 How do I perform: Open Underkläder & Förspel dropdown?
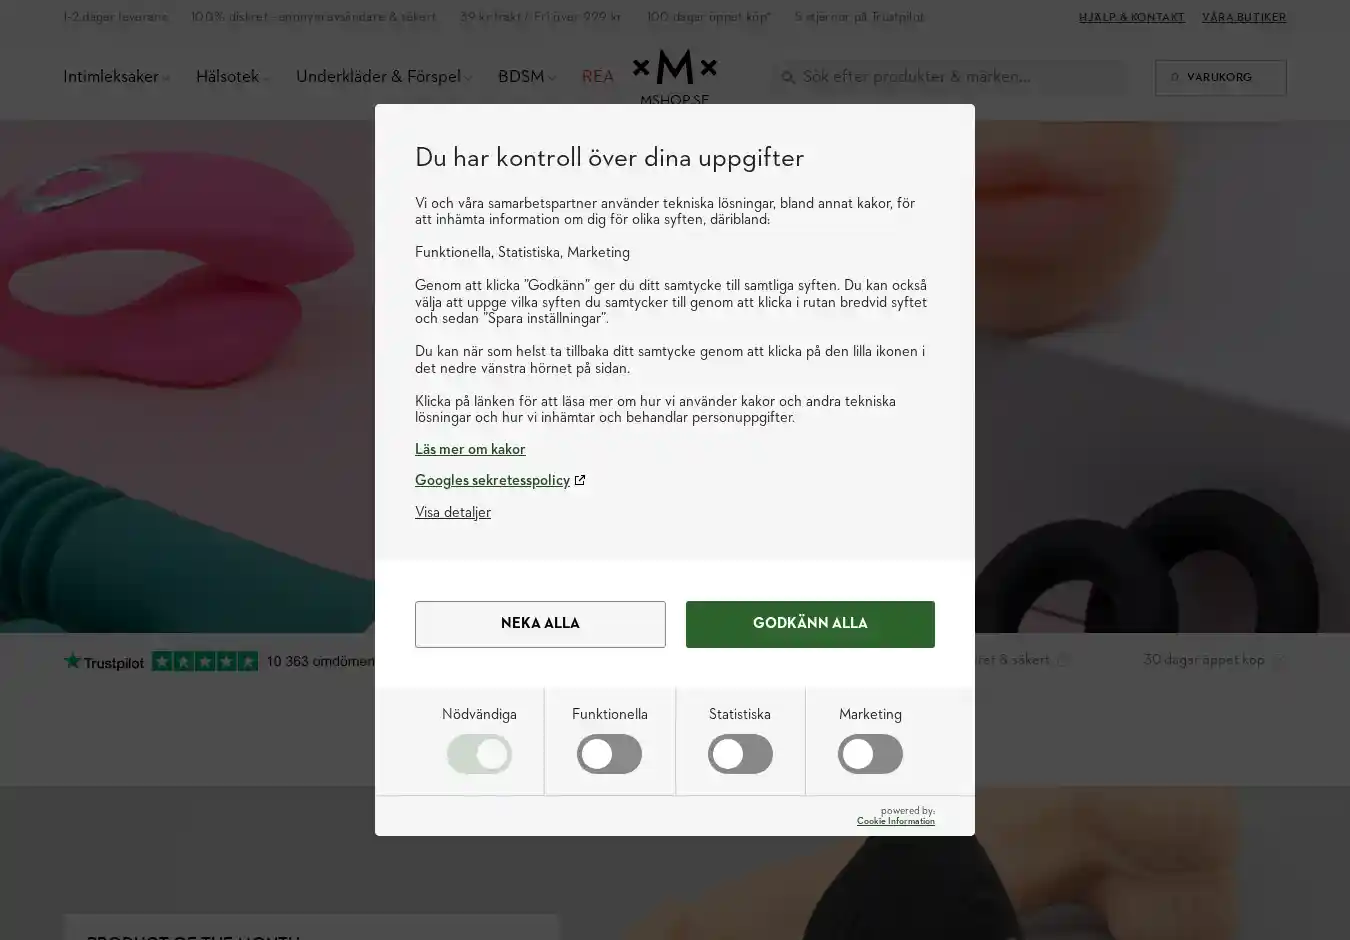click(x=383, y=77)
